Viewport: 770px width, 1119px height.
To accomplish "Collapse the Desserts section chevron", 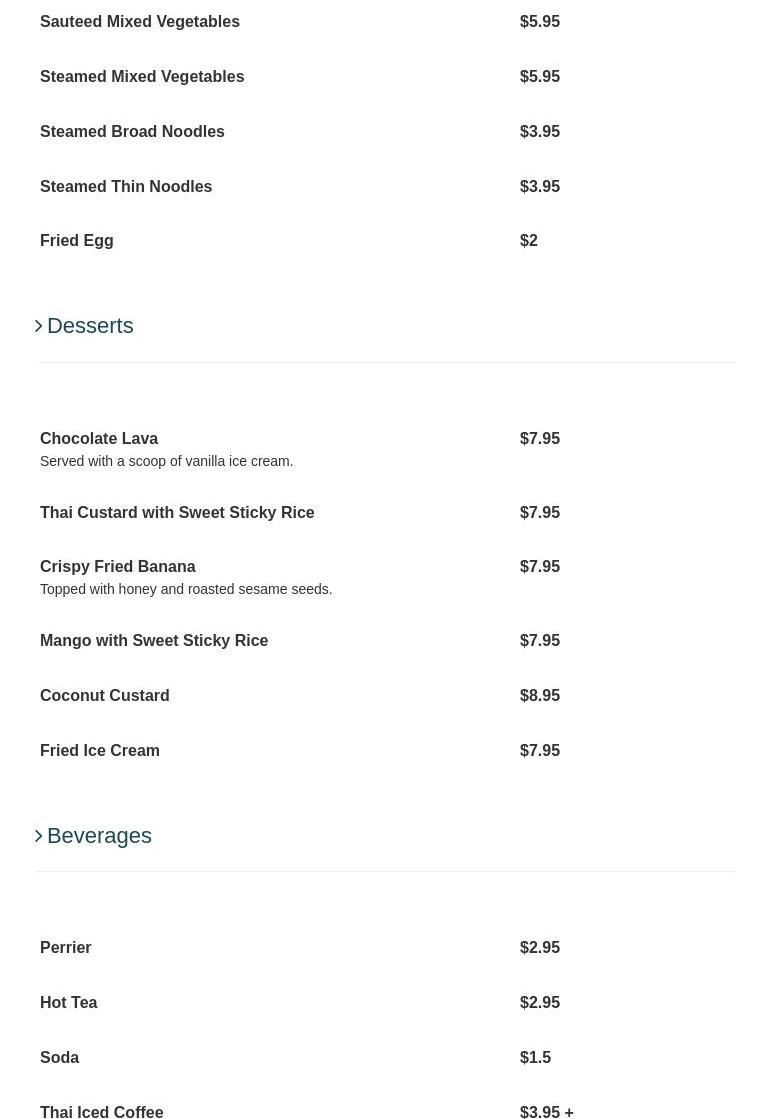I will [x=39, y=326].
